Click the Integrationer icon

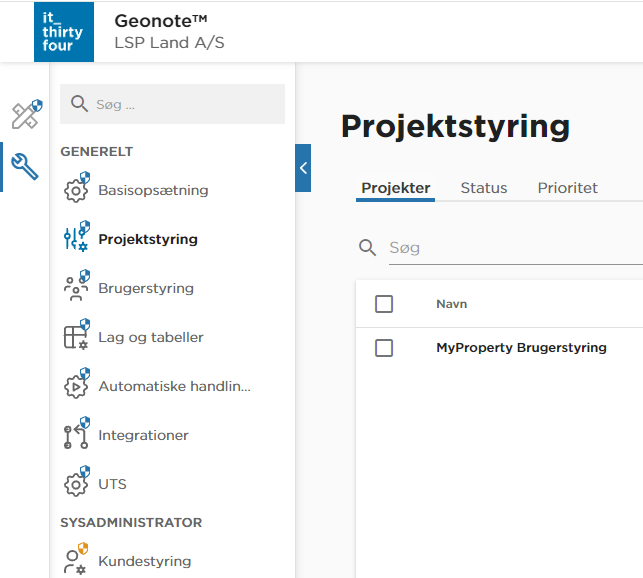tap(76, 435)
